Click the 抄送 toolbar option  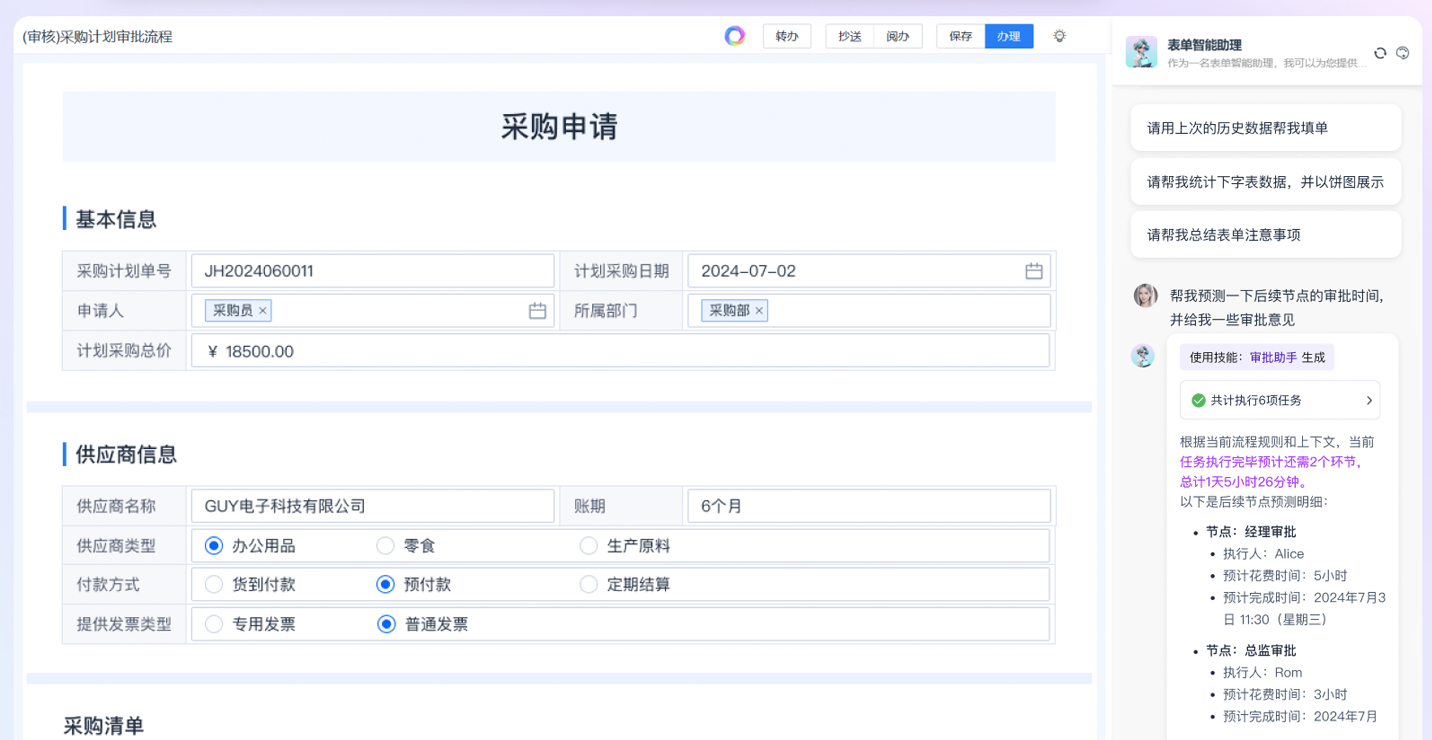(849, 36)
